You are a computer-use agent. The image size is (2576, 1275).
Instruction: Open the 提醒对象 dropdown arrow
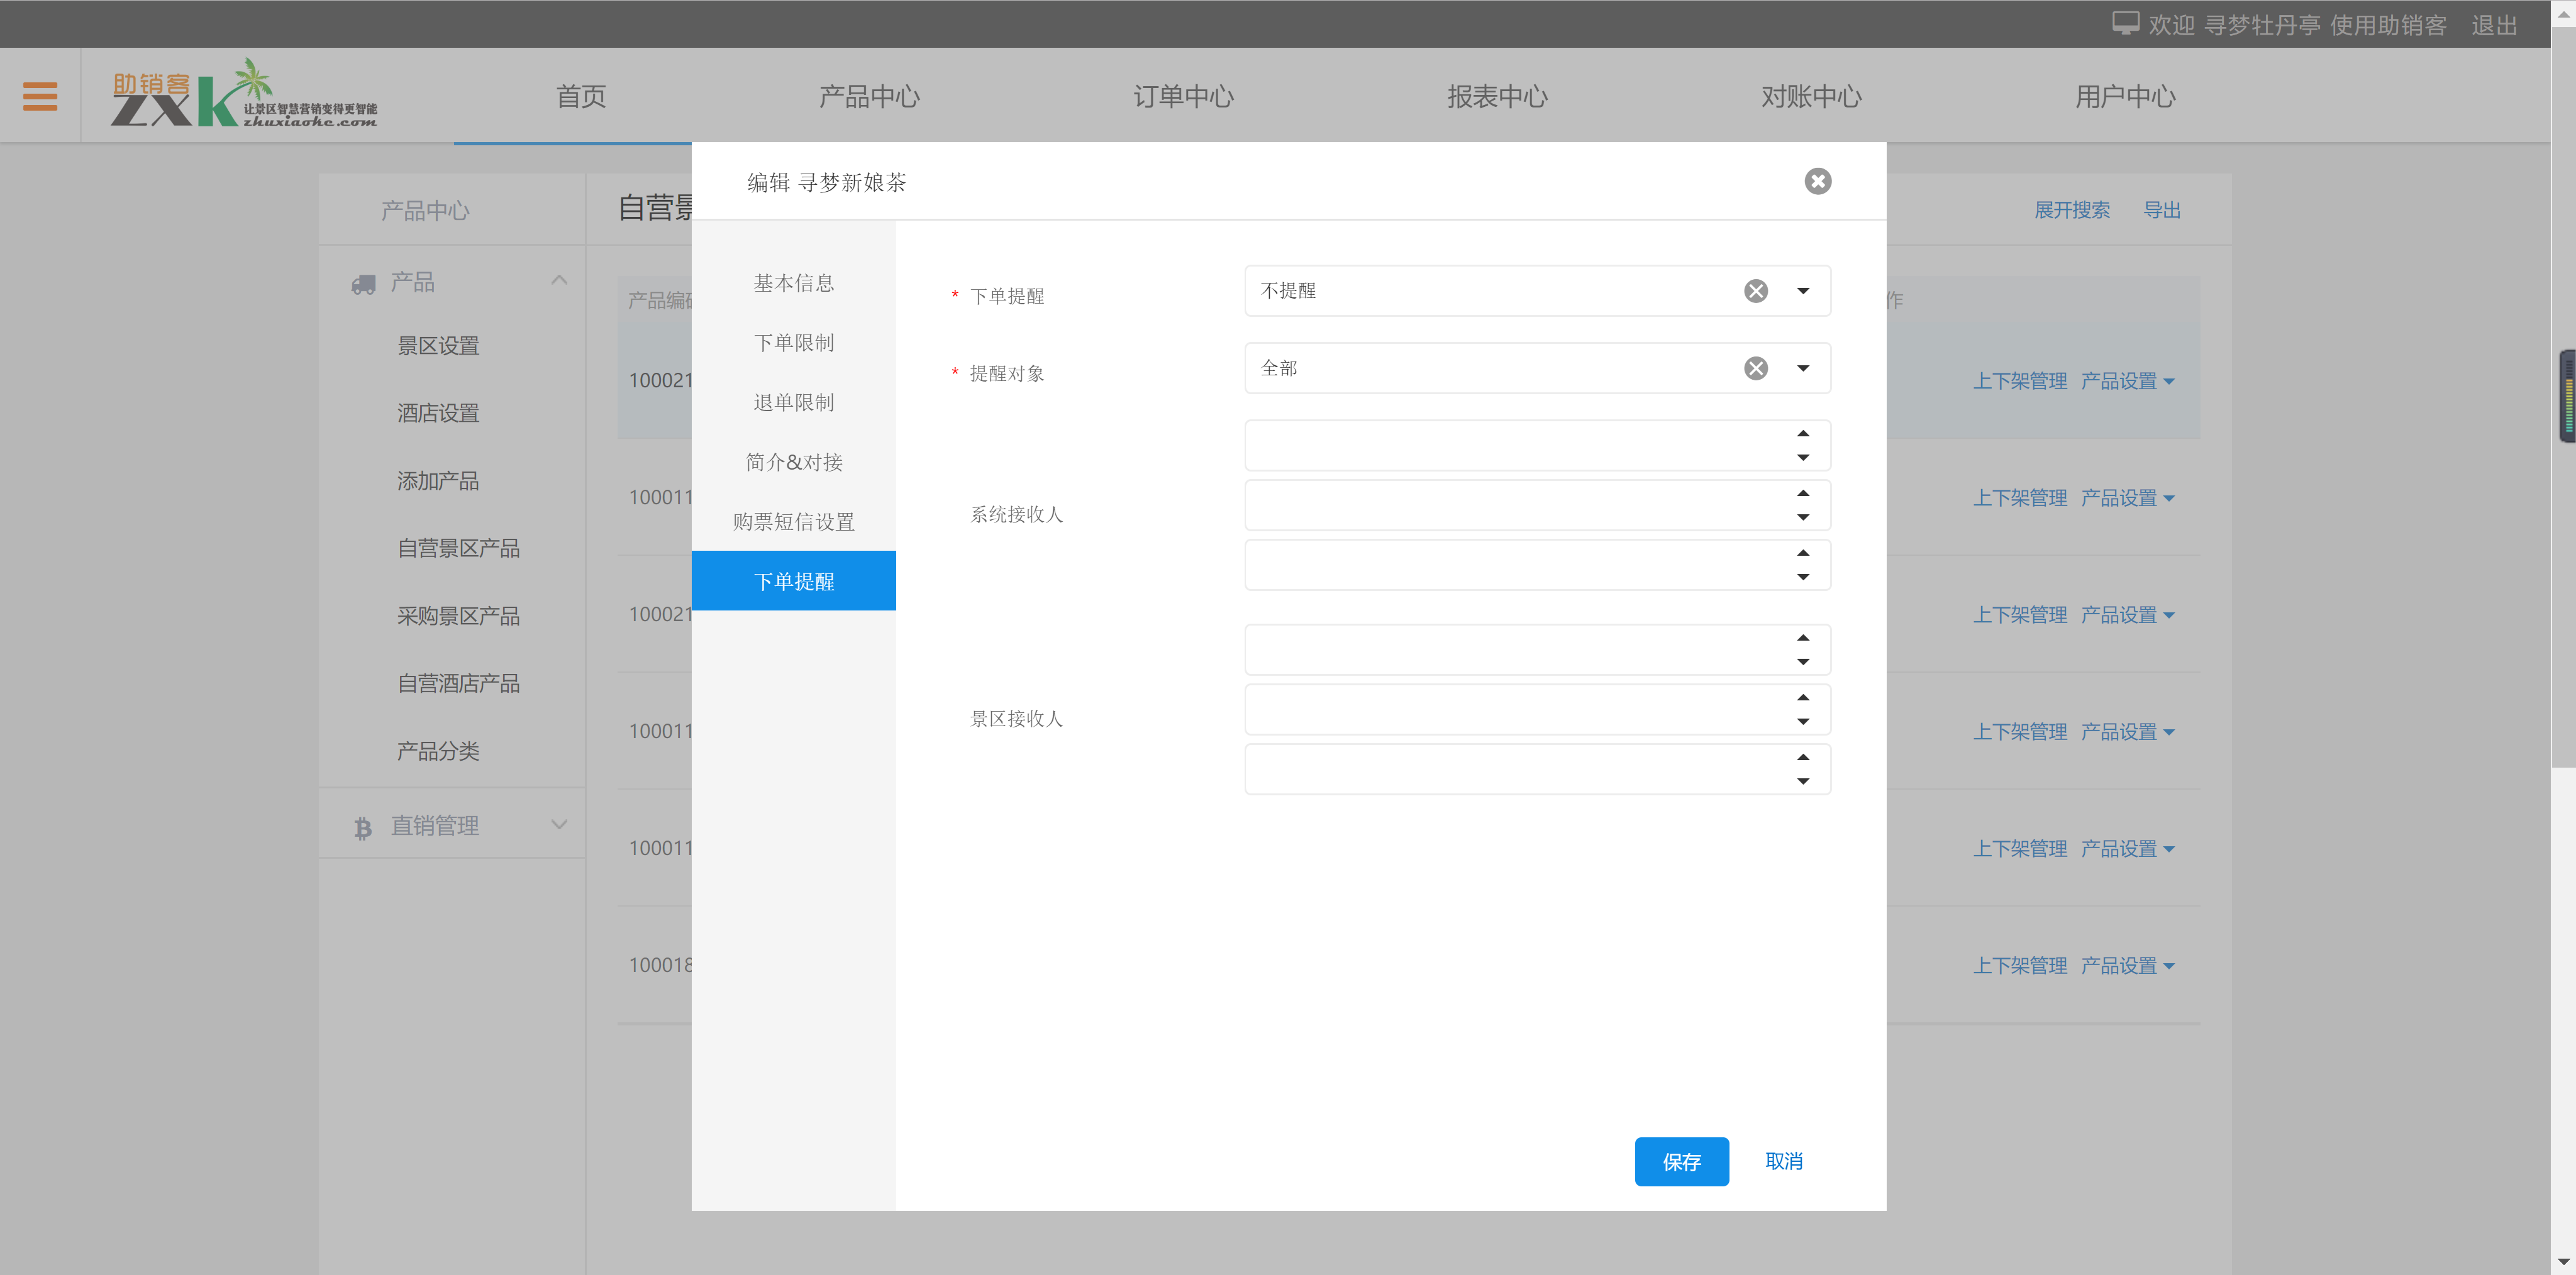(x=1802, y=368)
